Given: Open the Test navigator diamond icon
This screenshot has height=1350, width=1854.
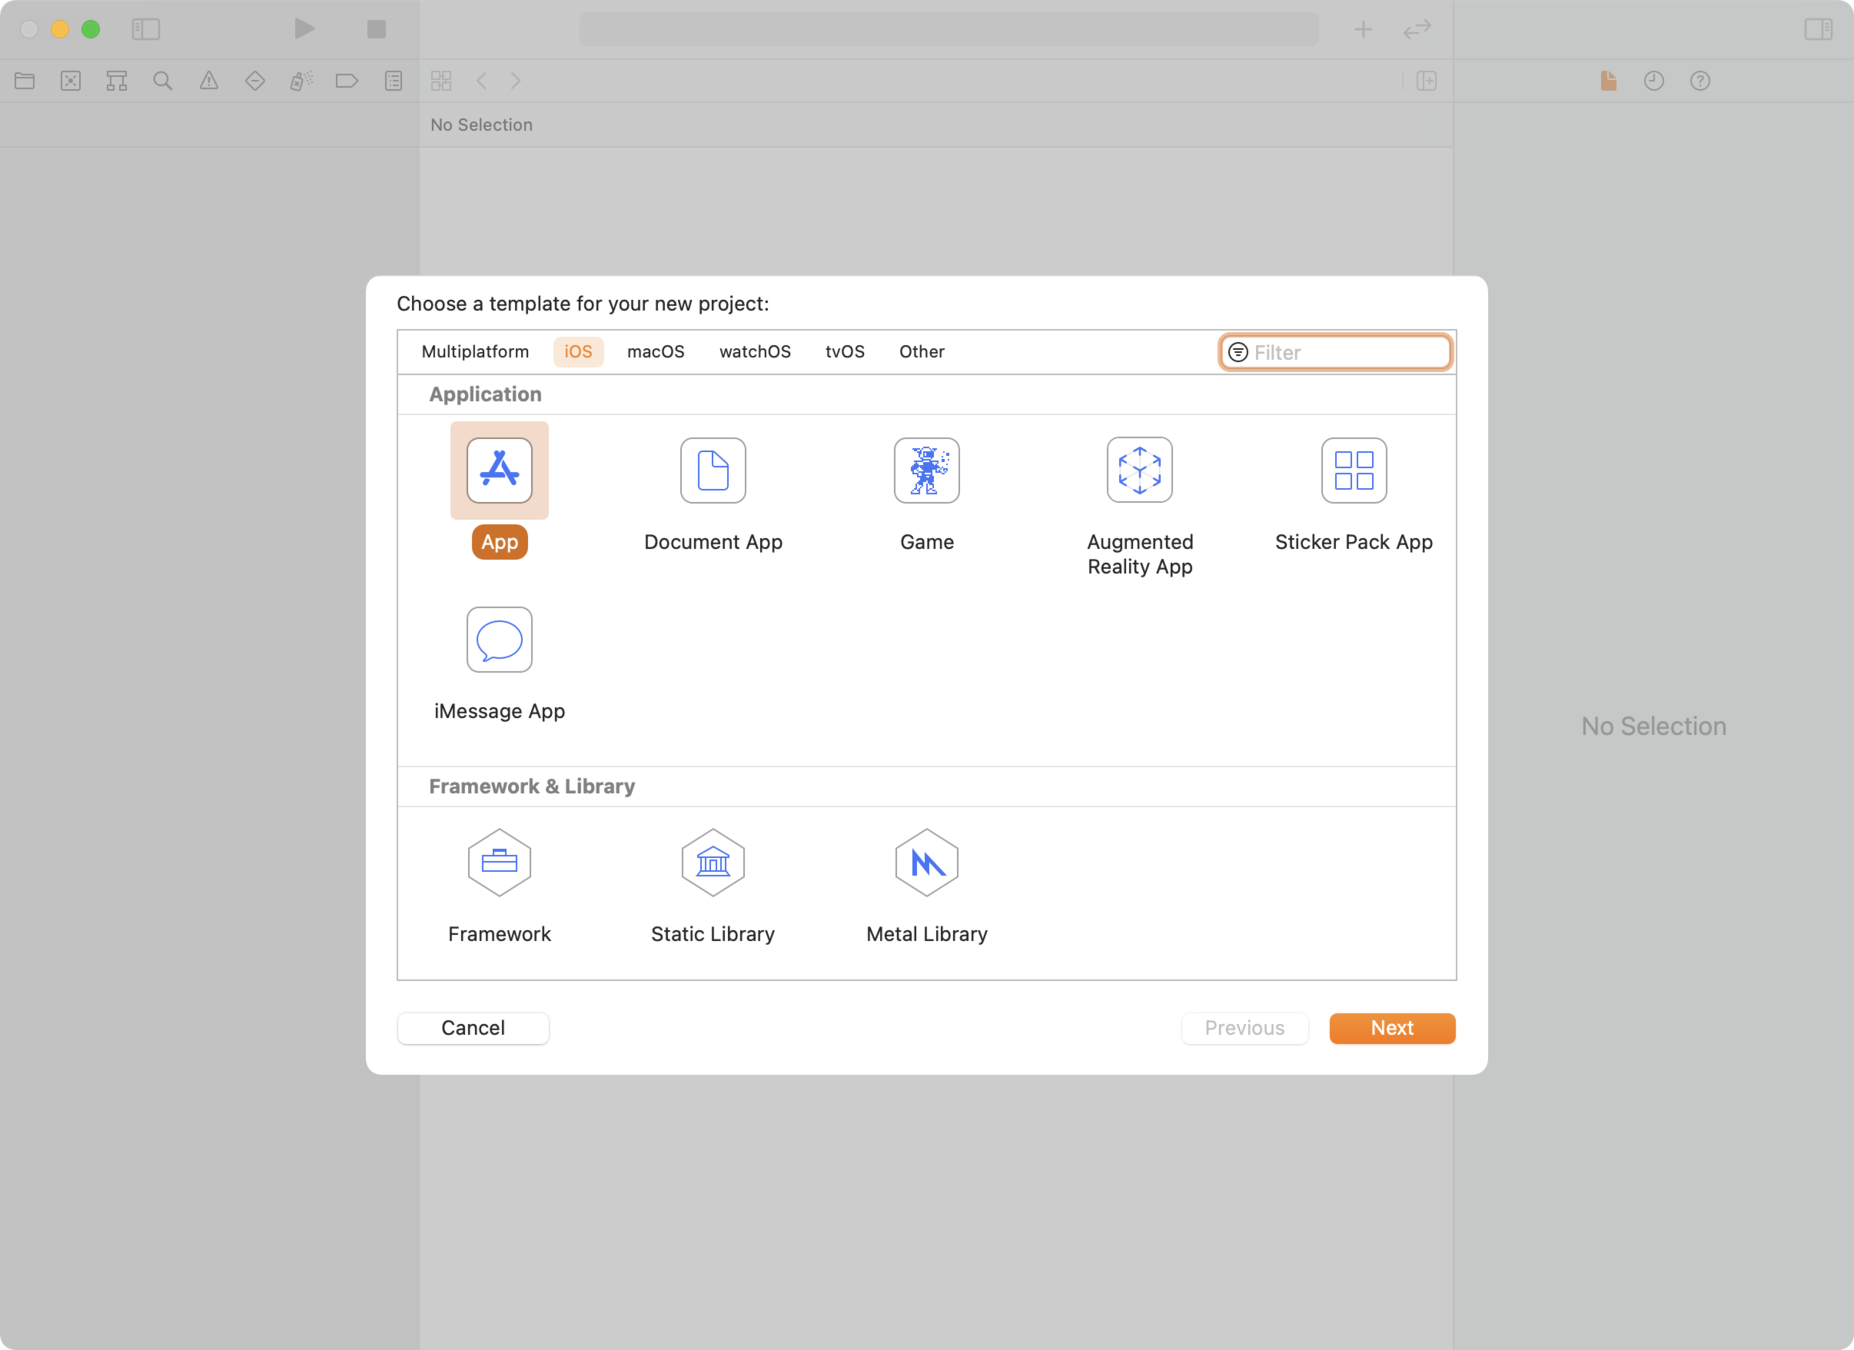Looking at the screenshot, I should 255,81.
